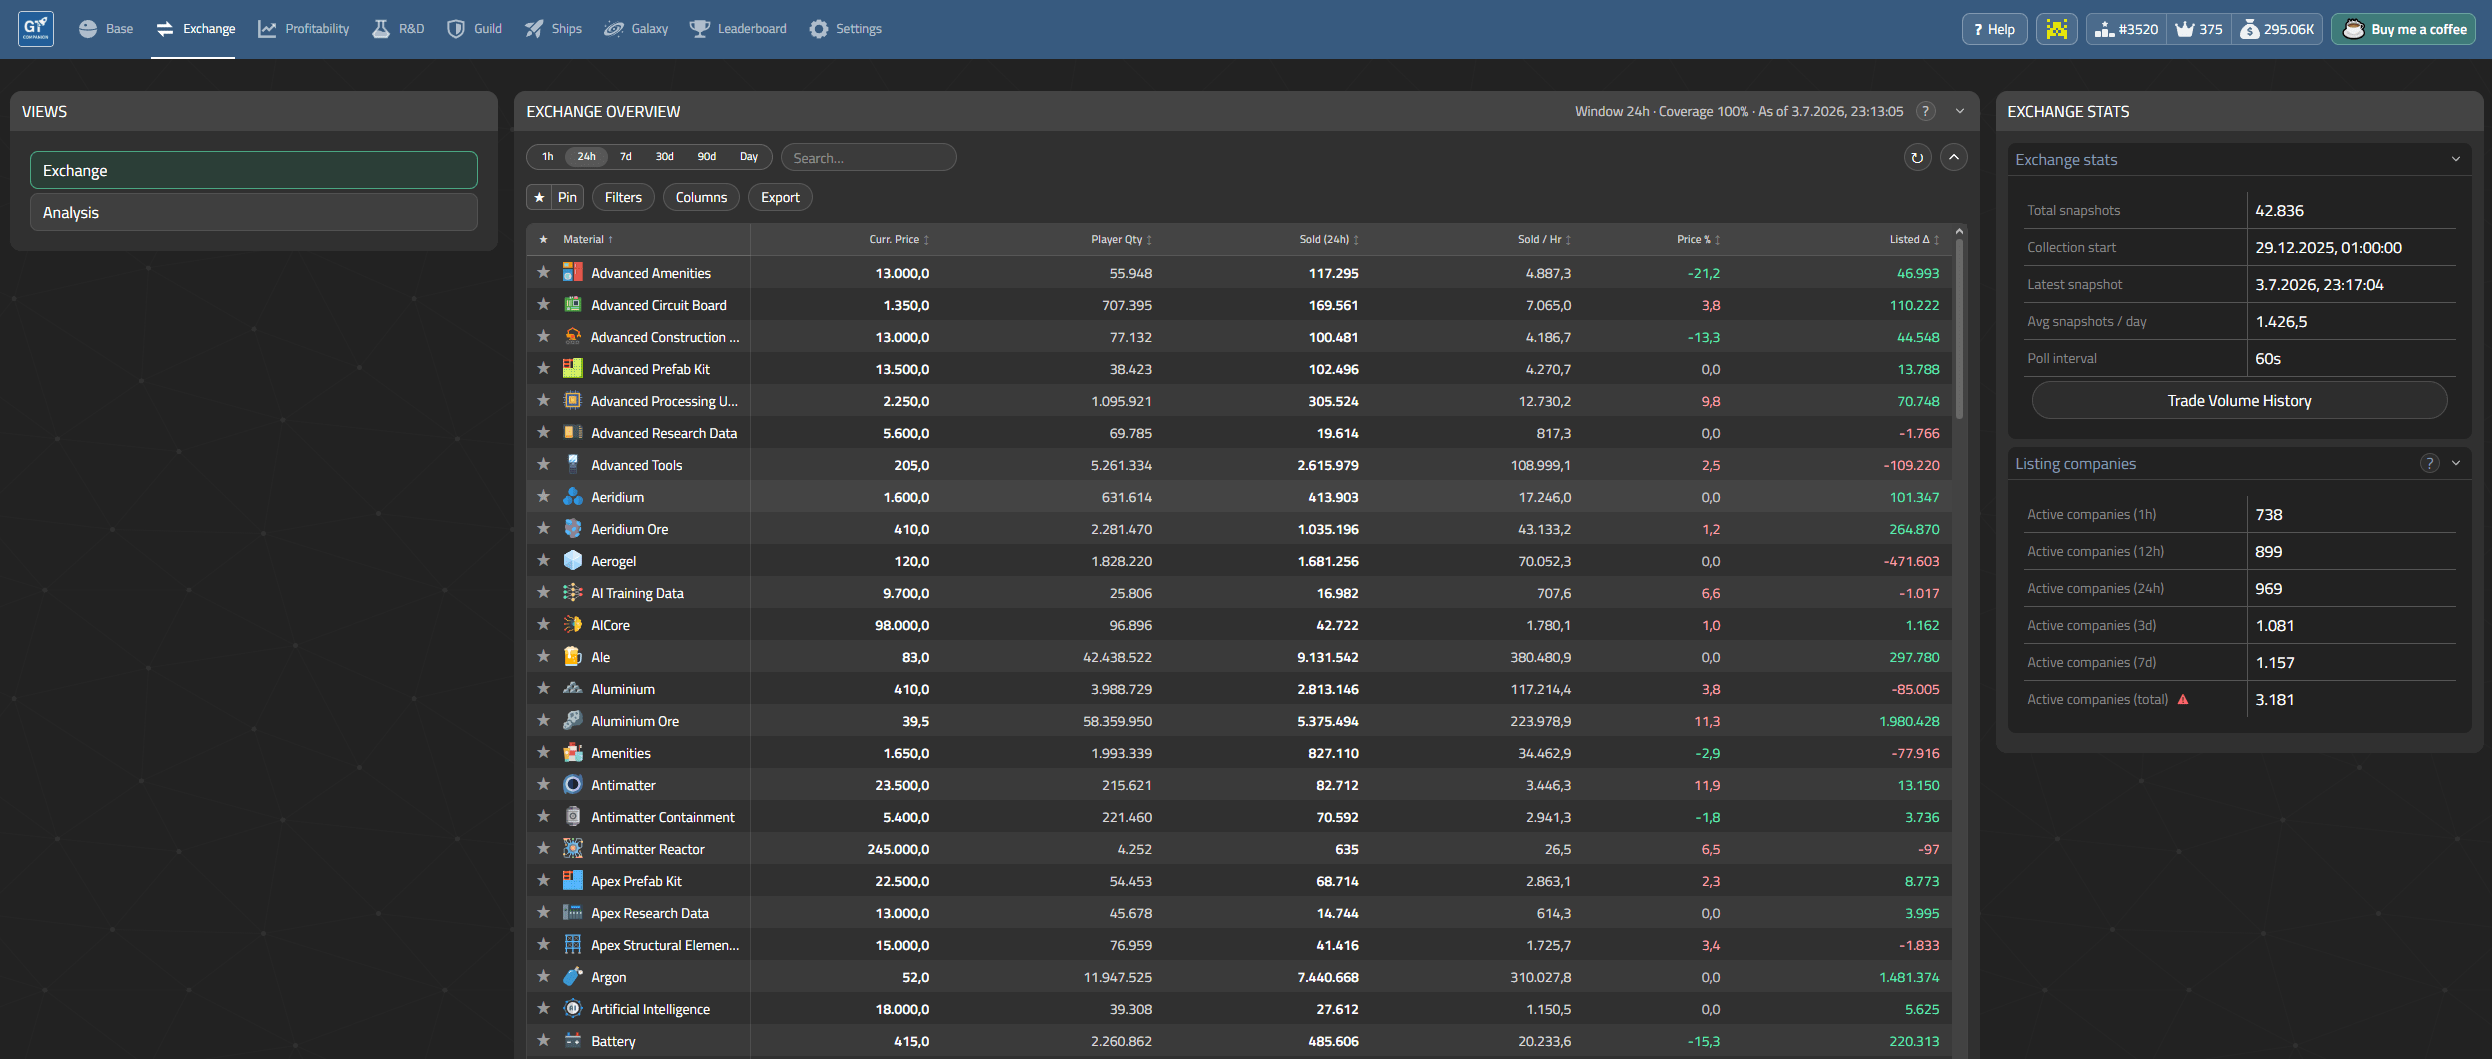
Task: Star the Apex Research Data row
Action: pos(544,913)
